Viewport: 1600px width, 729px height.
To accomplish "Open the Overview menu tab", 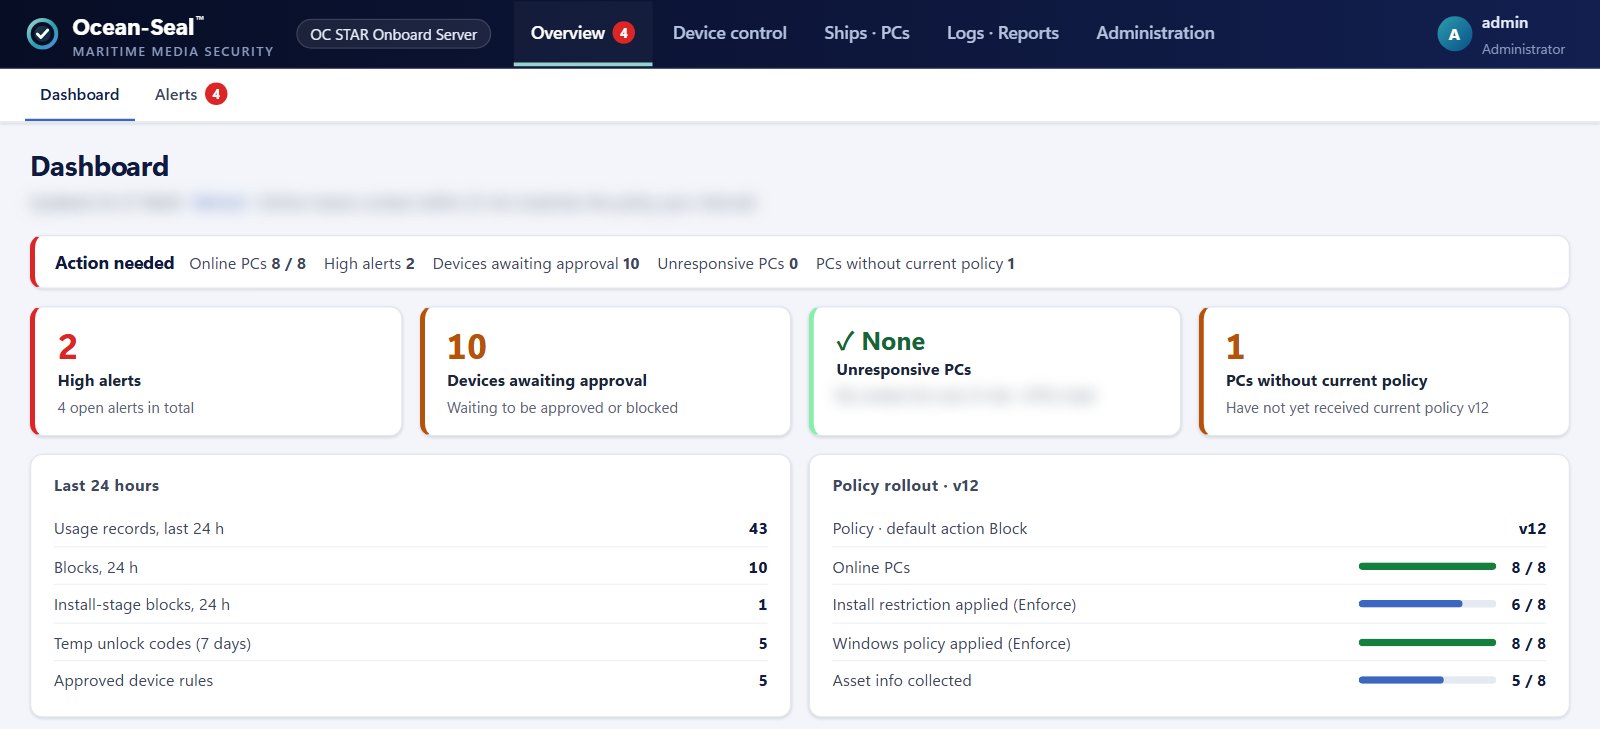I will [583, 33].
